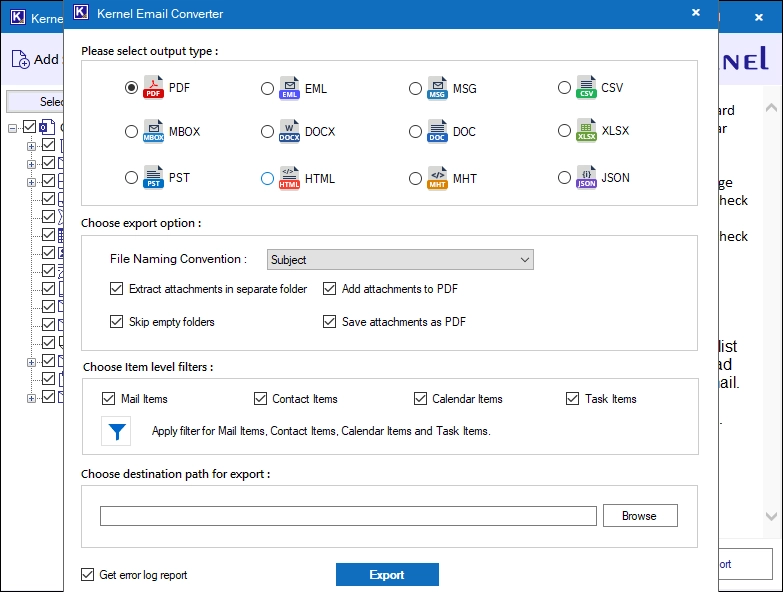Image resolution: width=783 pixels, height=592 pixels.
Task: Select the PST output radio button
Action: pos(131,178)
